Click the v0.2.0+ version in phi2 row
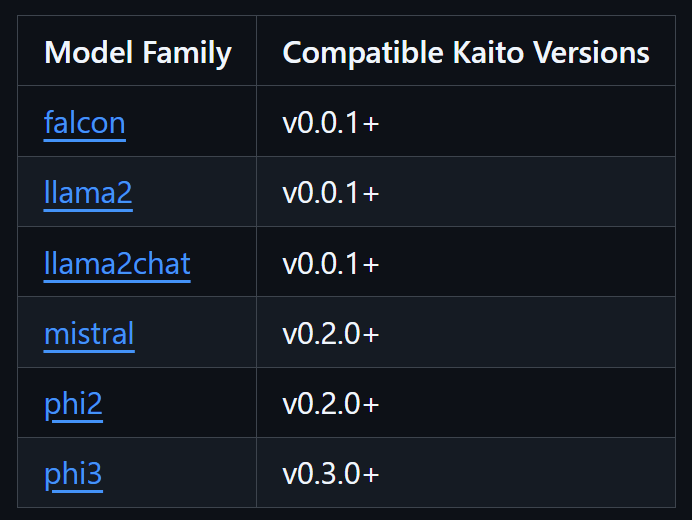Viewport: 692px width, 520px height. 330,403
